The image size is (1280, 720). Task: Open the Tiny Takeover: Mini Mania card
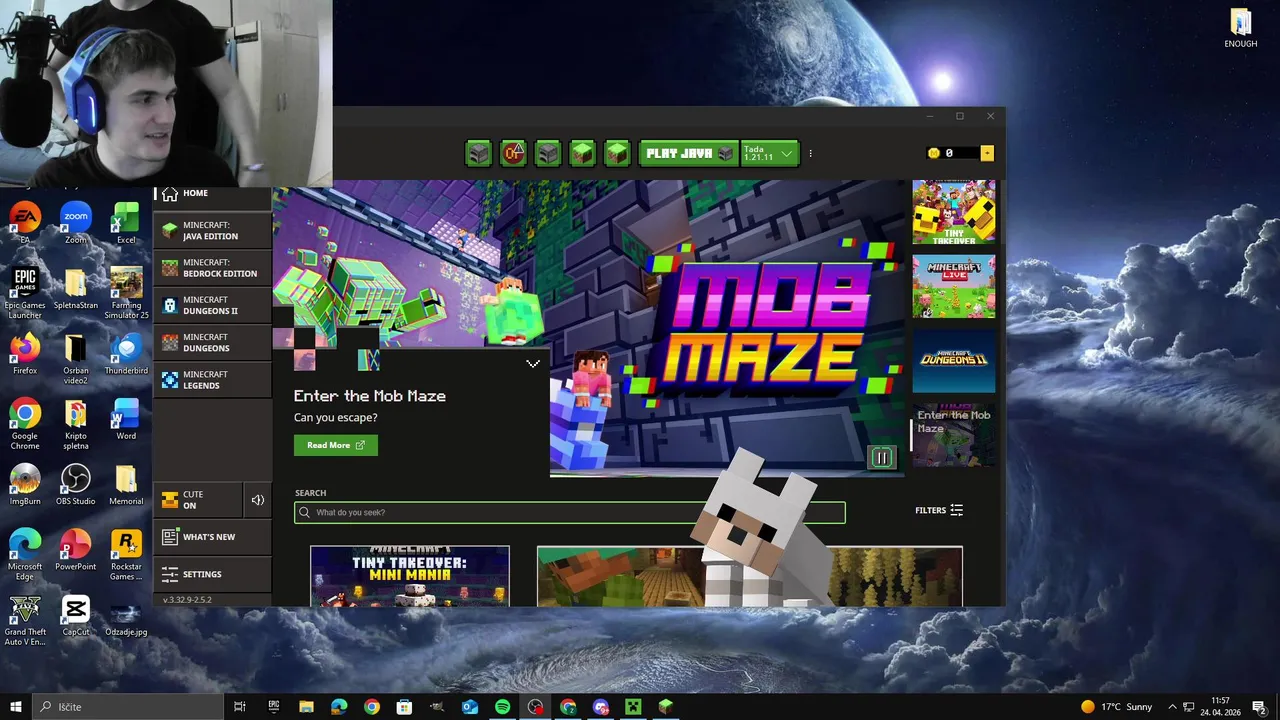tap(410, 576)
